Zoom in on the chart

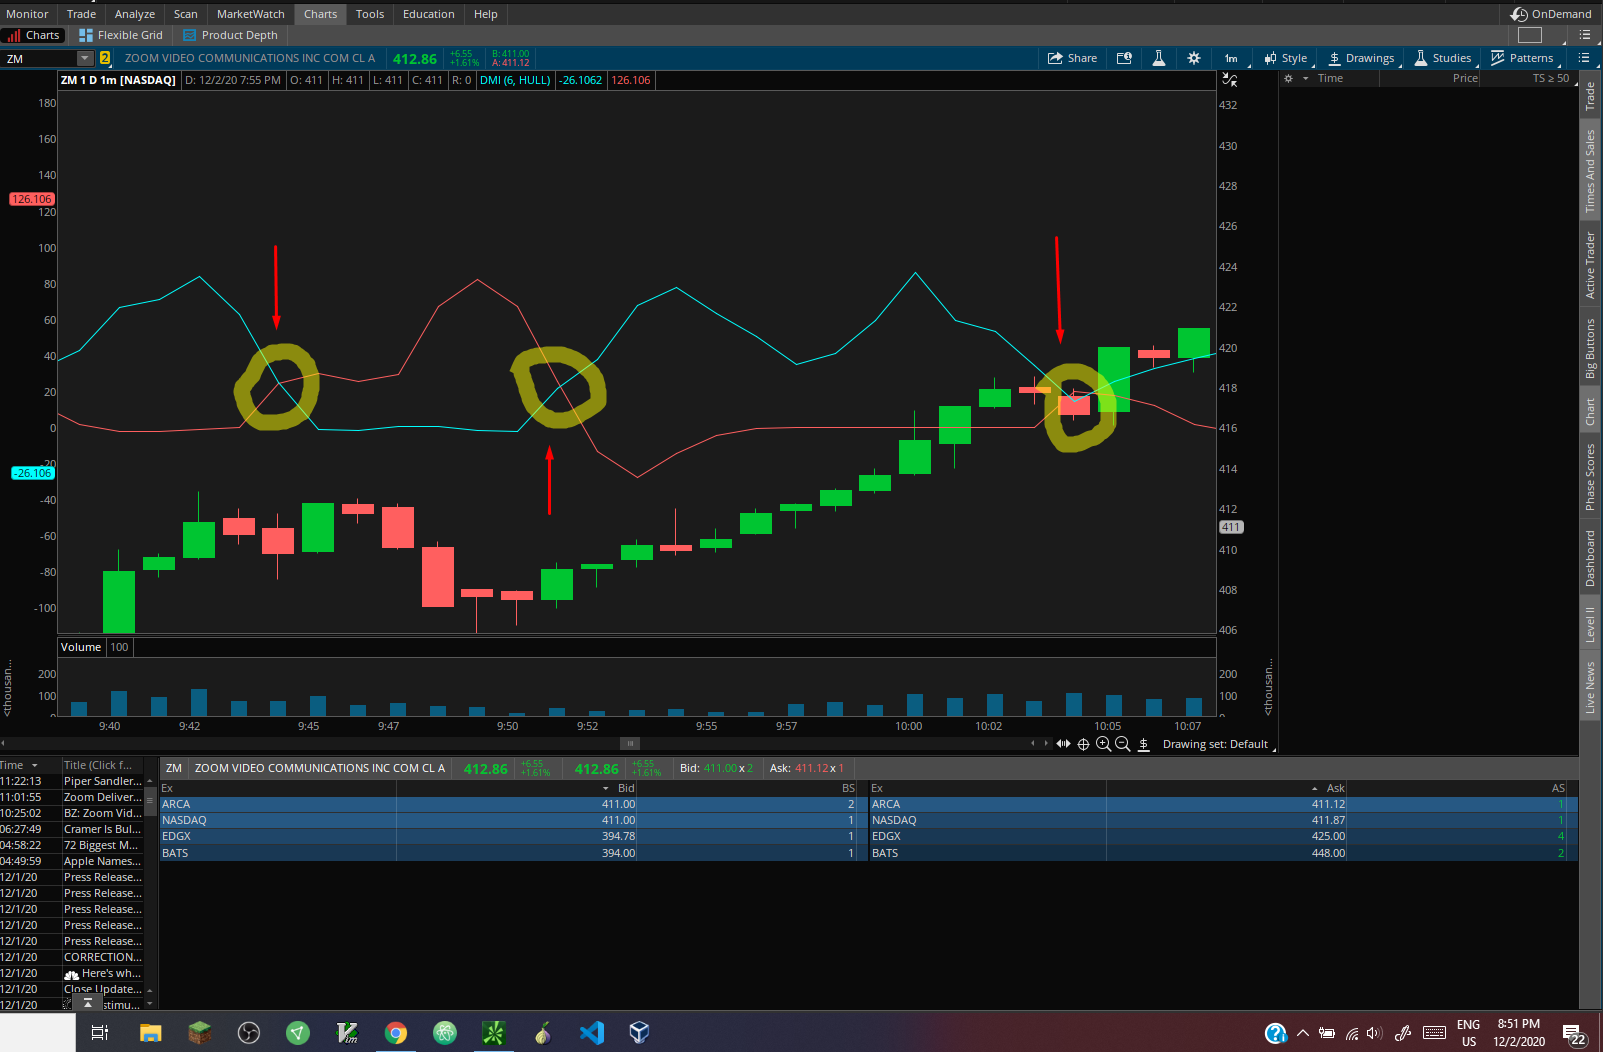click(1103, 744)
